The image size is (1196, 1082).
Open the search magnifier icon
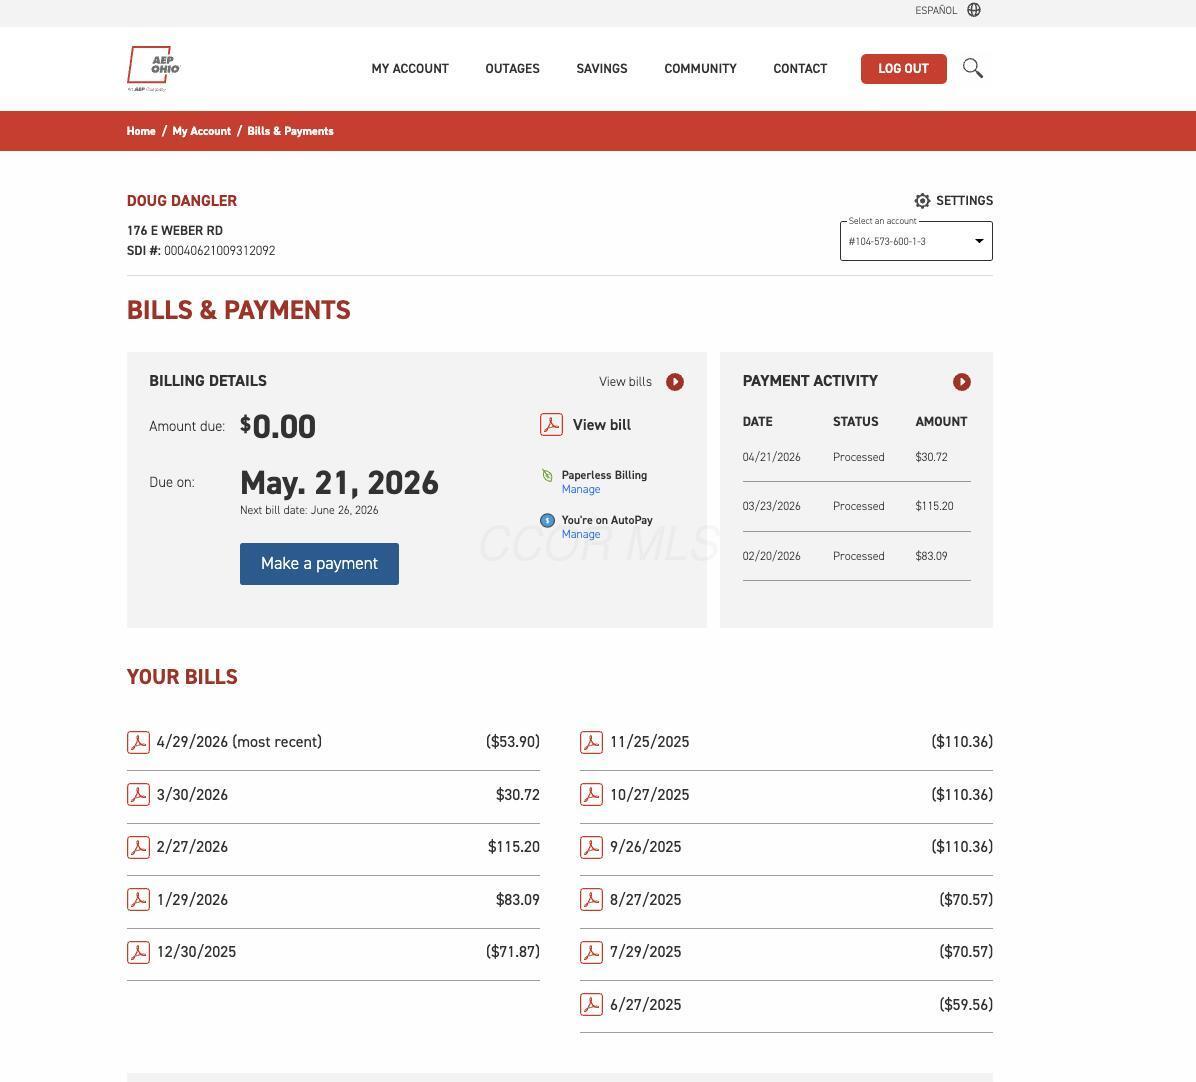point(973,68)
